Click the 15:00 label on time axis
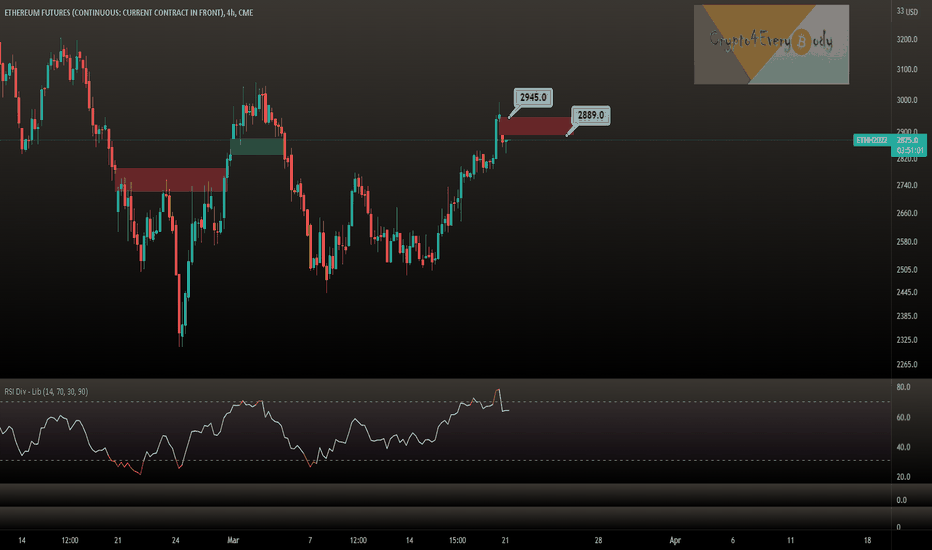Image resolution: width=932 pixels, height=550 pixels. click(x=458, y=540)
